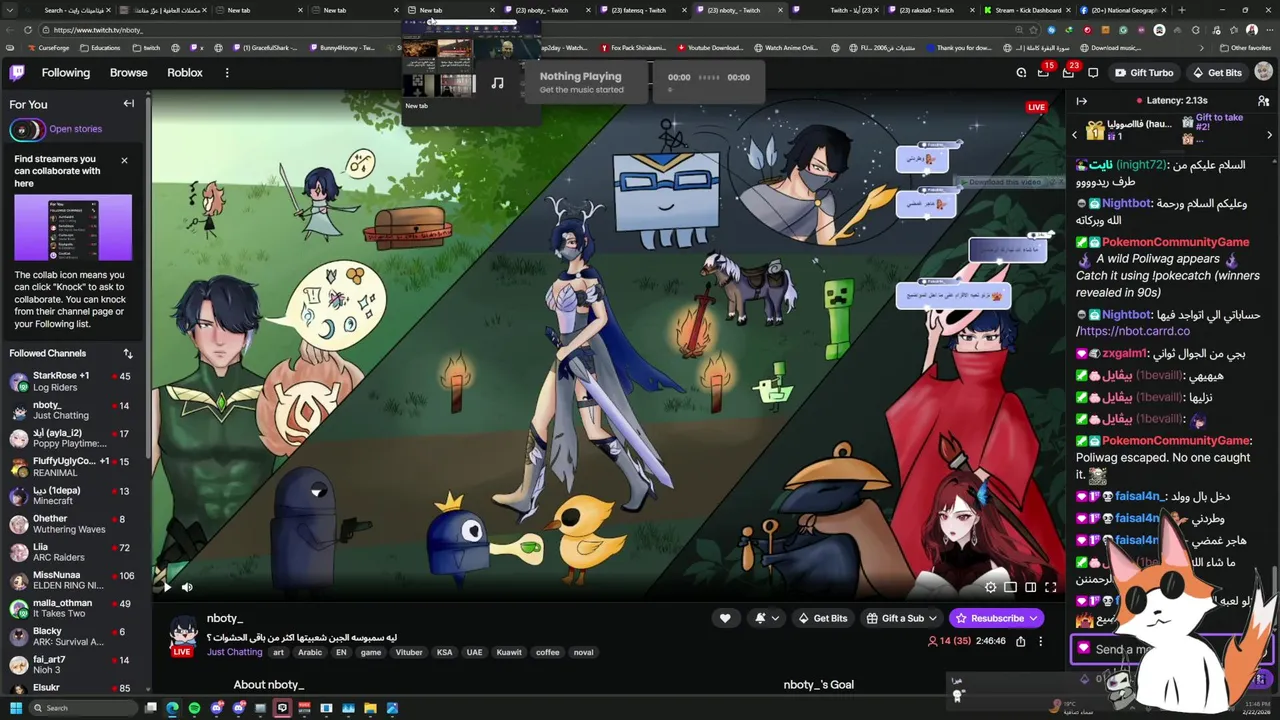Image resolution: width=1280 pixels, height=720 pixels.
Task: Enter fullscreen on the video player
Action: (x=1050, y=587)
